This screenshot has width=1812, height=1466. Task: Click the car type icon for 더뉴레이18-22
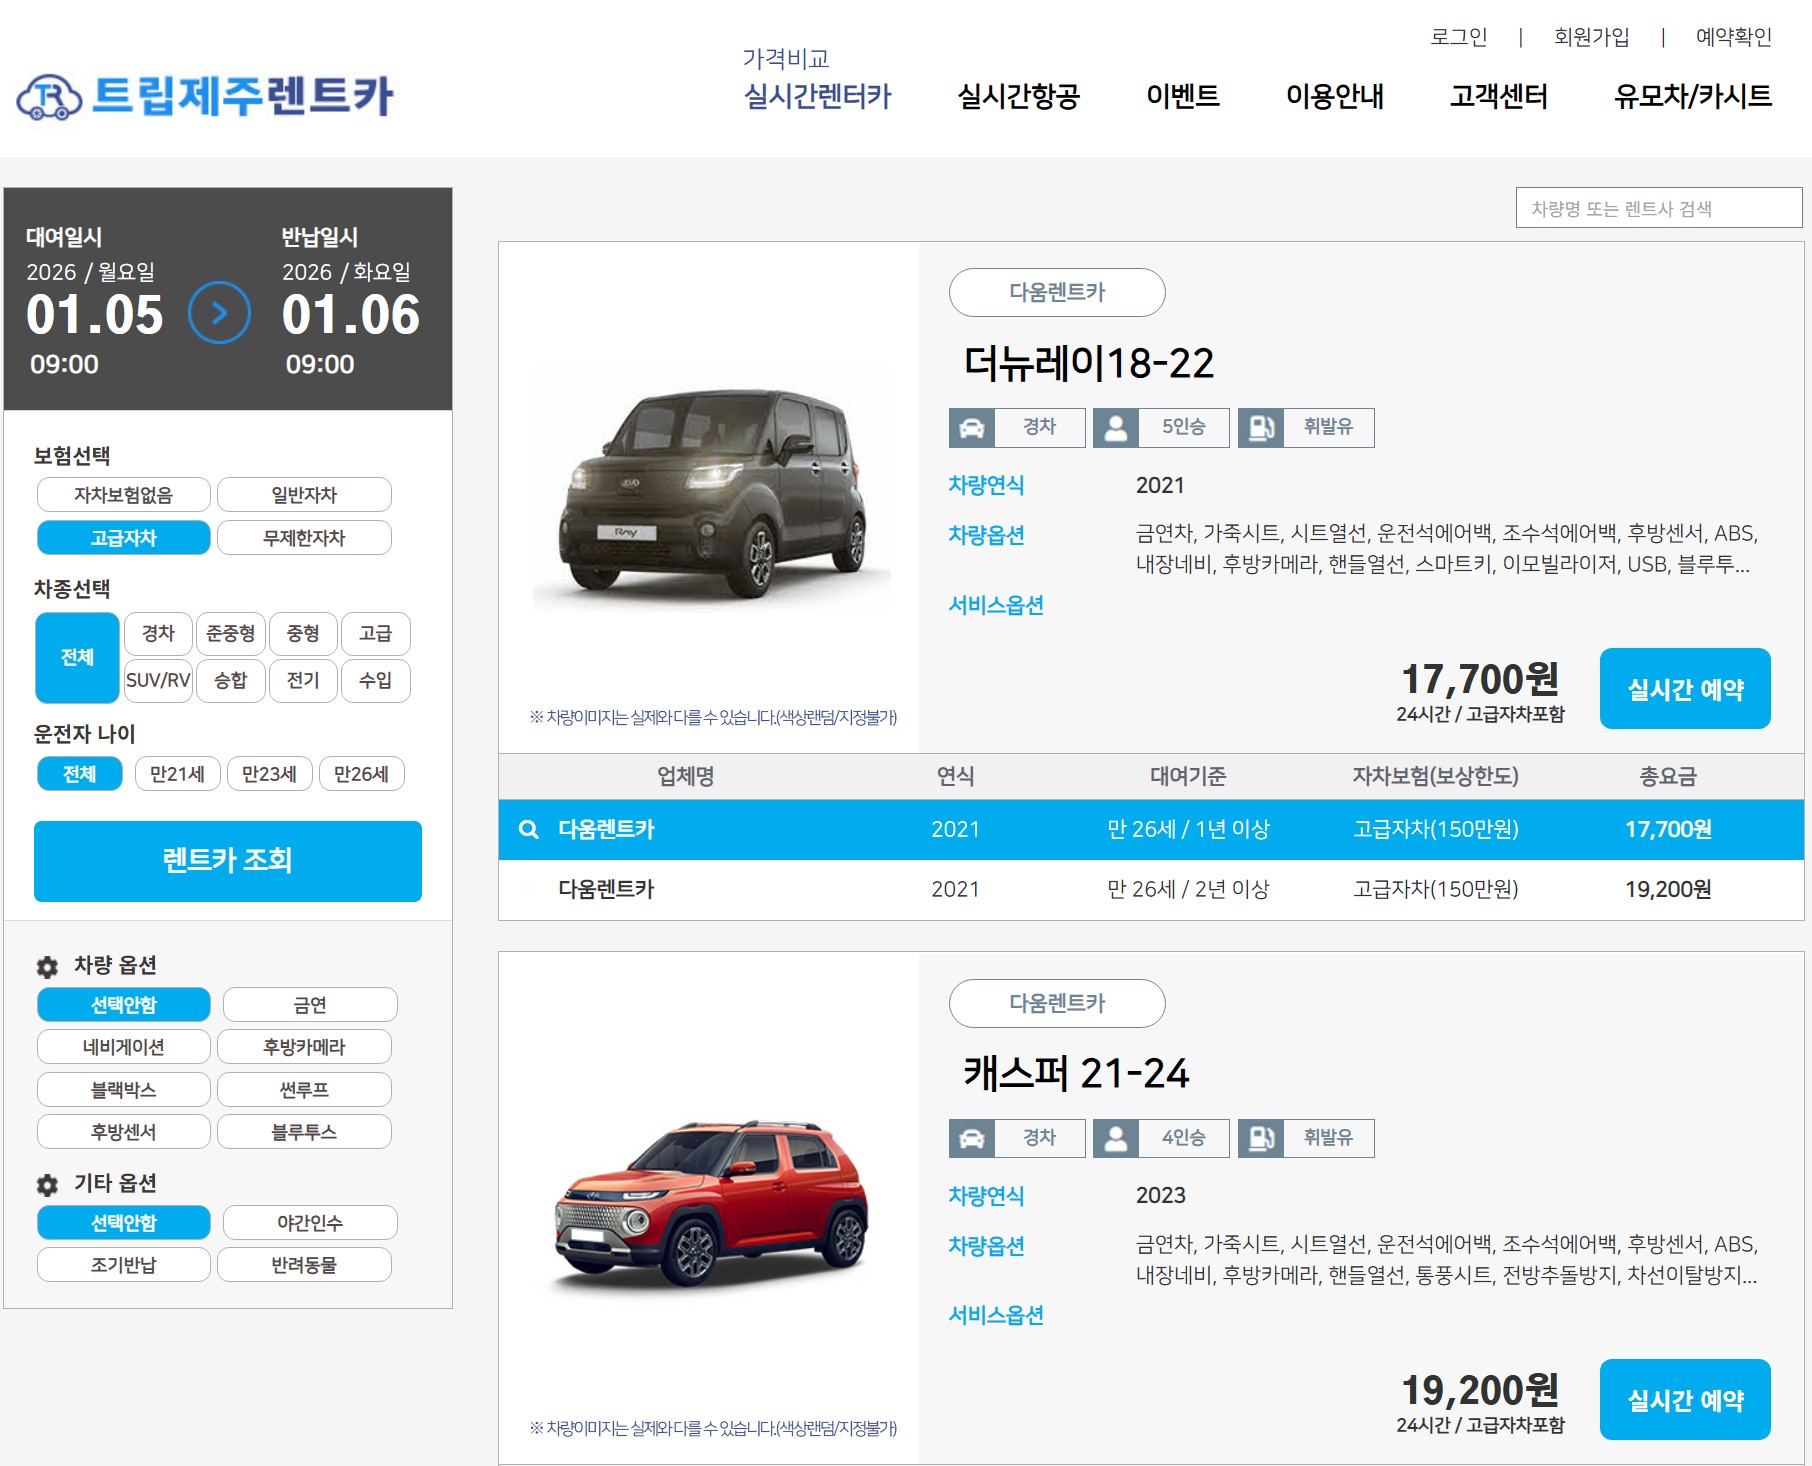point(971,427)
